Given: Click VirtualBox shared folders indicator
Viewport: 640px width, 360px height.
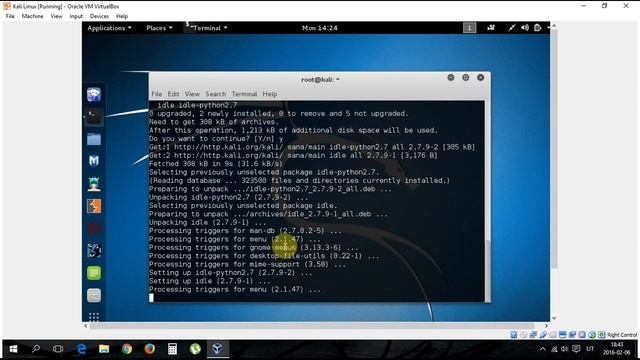Looking at the screenshot, I should point(553,335).
